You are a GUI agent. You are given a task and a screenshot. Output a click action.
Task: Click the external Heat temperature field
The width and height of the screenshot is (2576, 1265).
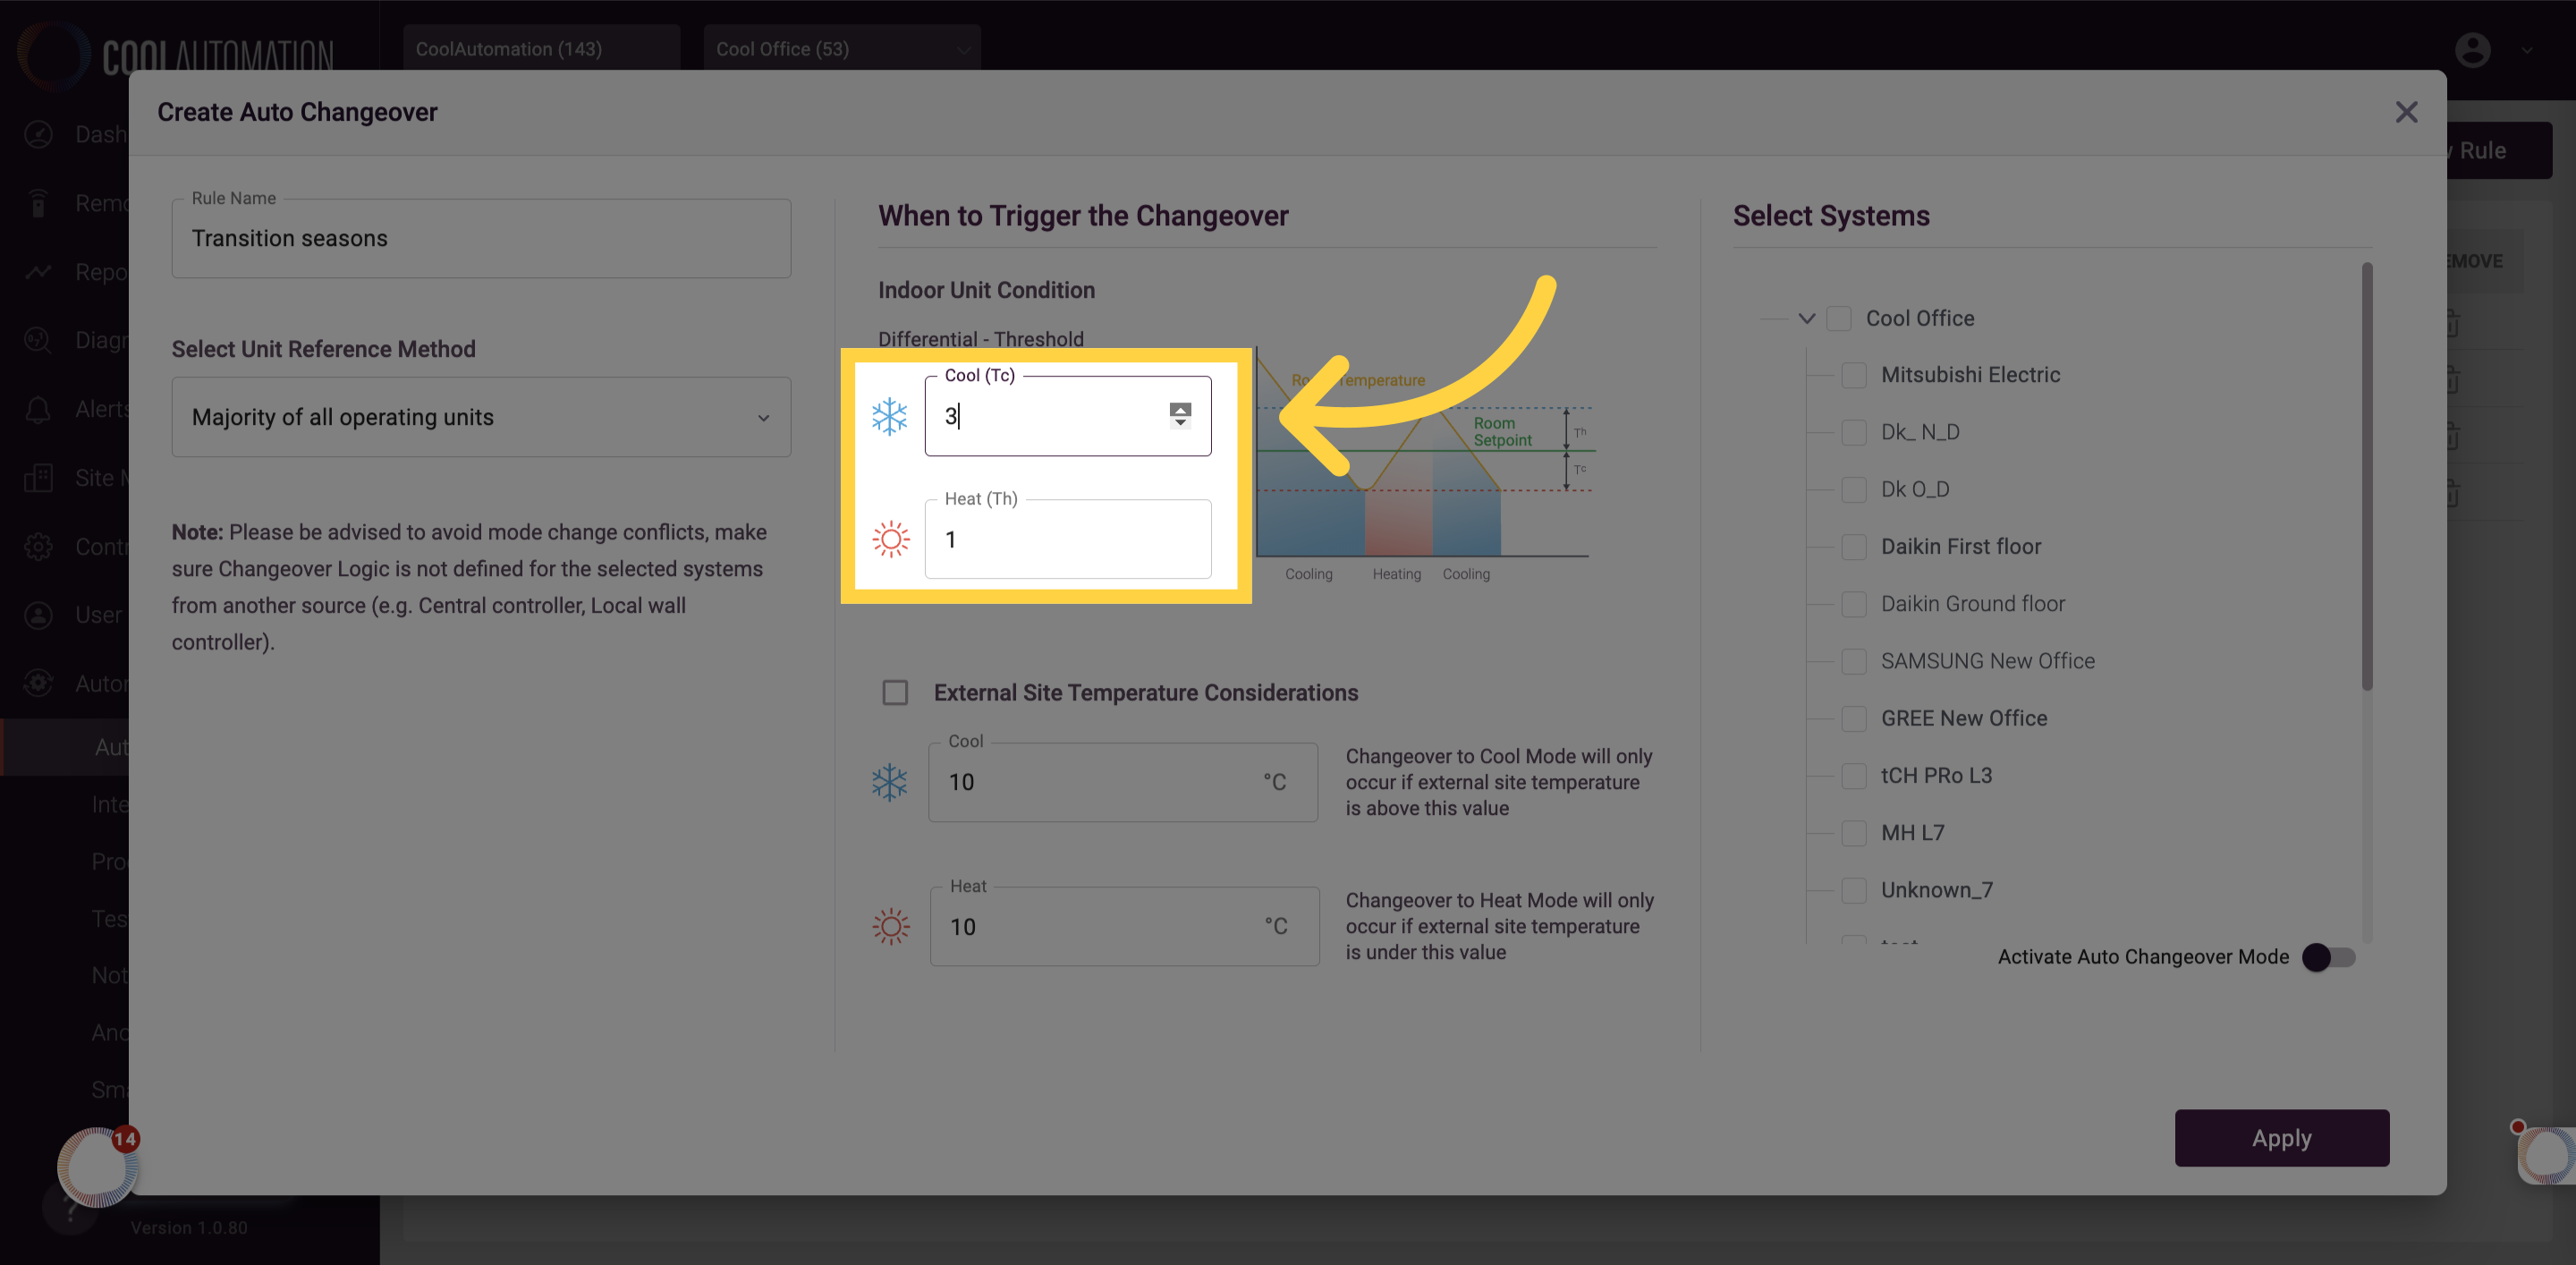tap(1124, 926)
